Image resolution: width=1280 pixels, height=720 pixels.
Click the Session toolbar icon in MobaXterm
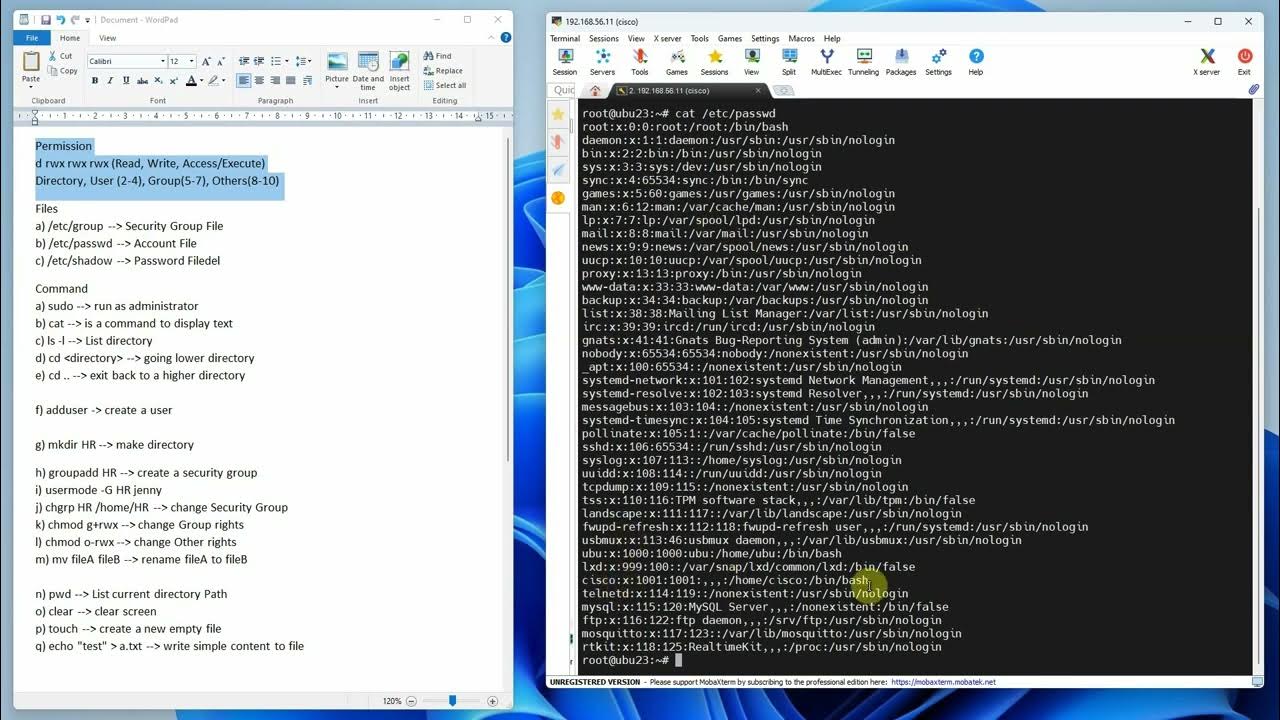pyautogui.click(x=565, y=62)
